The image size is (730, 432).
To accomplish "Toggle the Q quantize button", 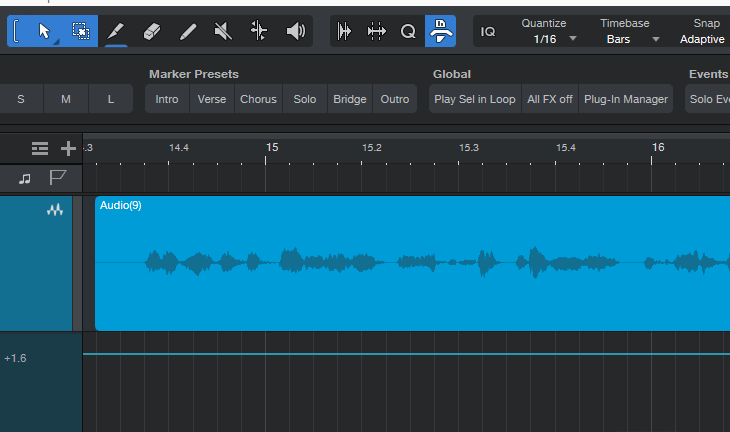I will click(x=408, y=31).
